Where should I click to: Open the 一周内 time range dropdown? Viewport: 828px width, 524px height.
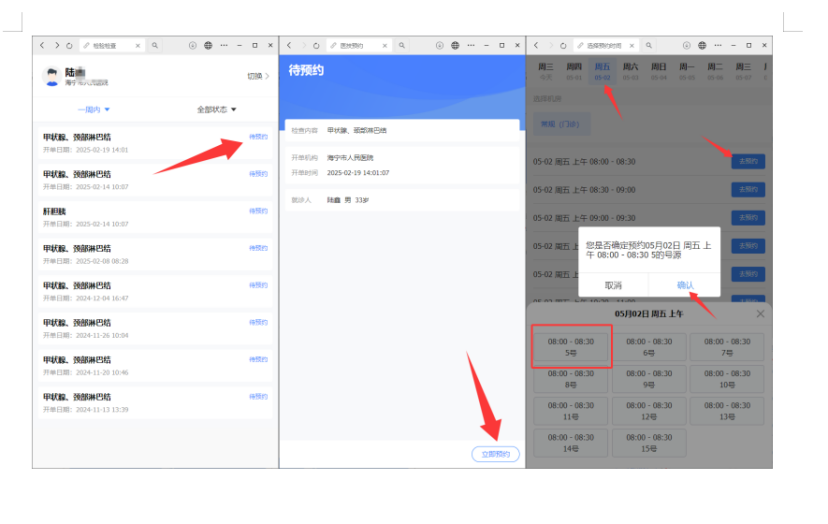pyautogui.click(x=94, y=109)
